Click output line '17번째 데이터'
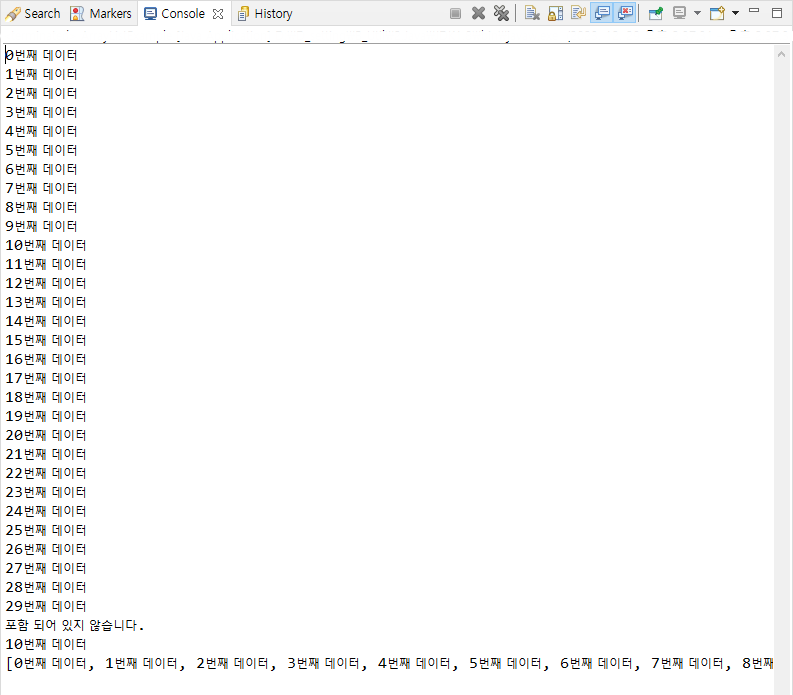 coord(46,378)
